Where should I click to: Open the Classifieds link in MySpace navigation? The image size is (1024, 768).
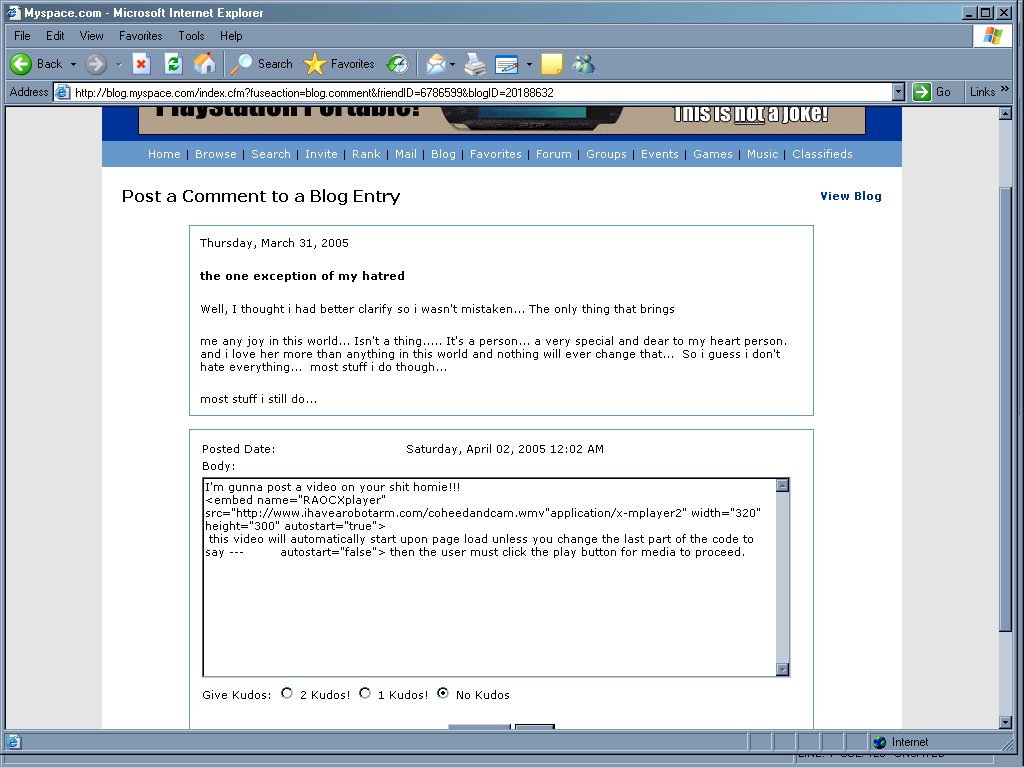[x=822, y=154]
